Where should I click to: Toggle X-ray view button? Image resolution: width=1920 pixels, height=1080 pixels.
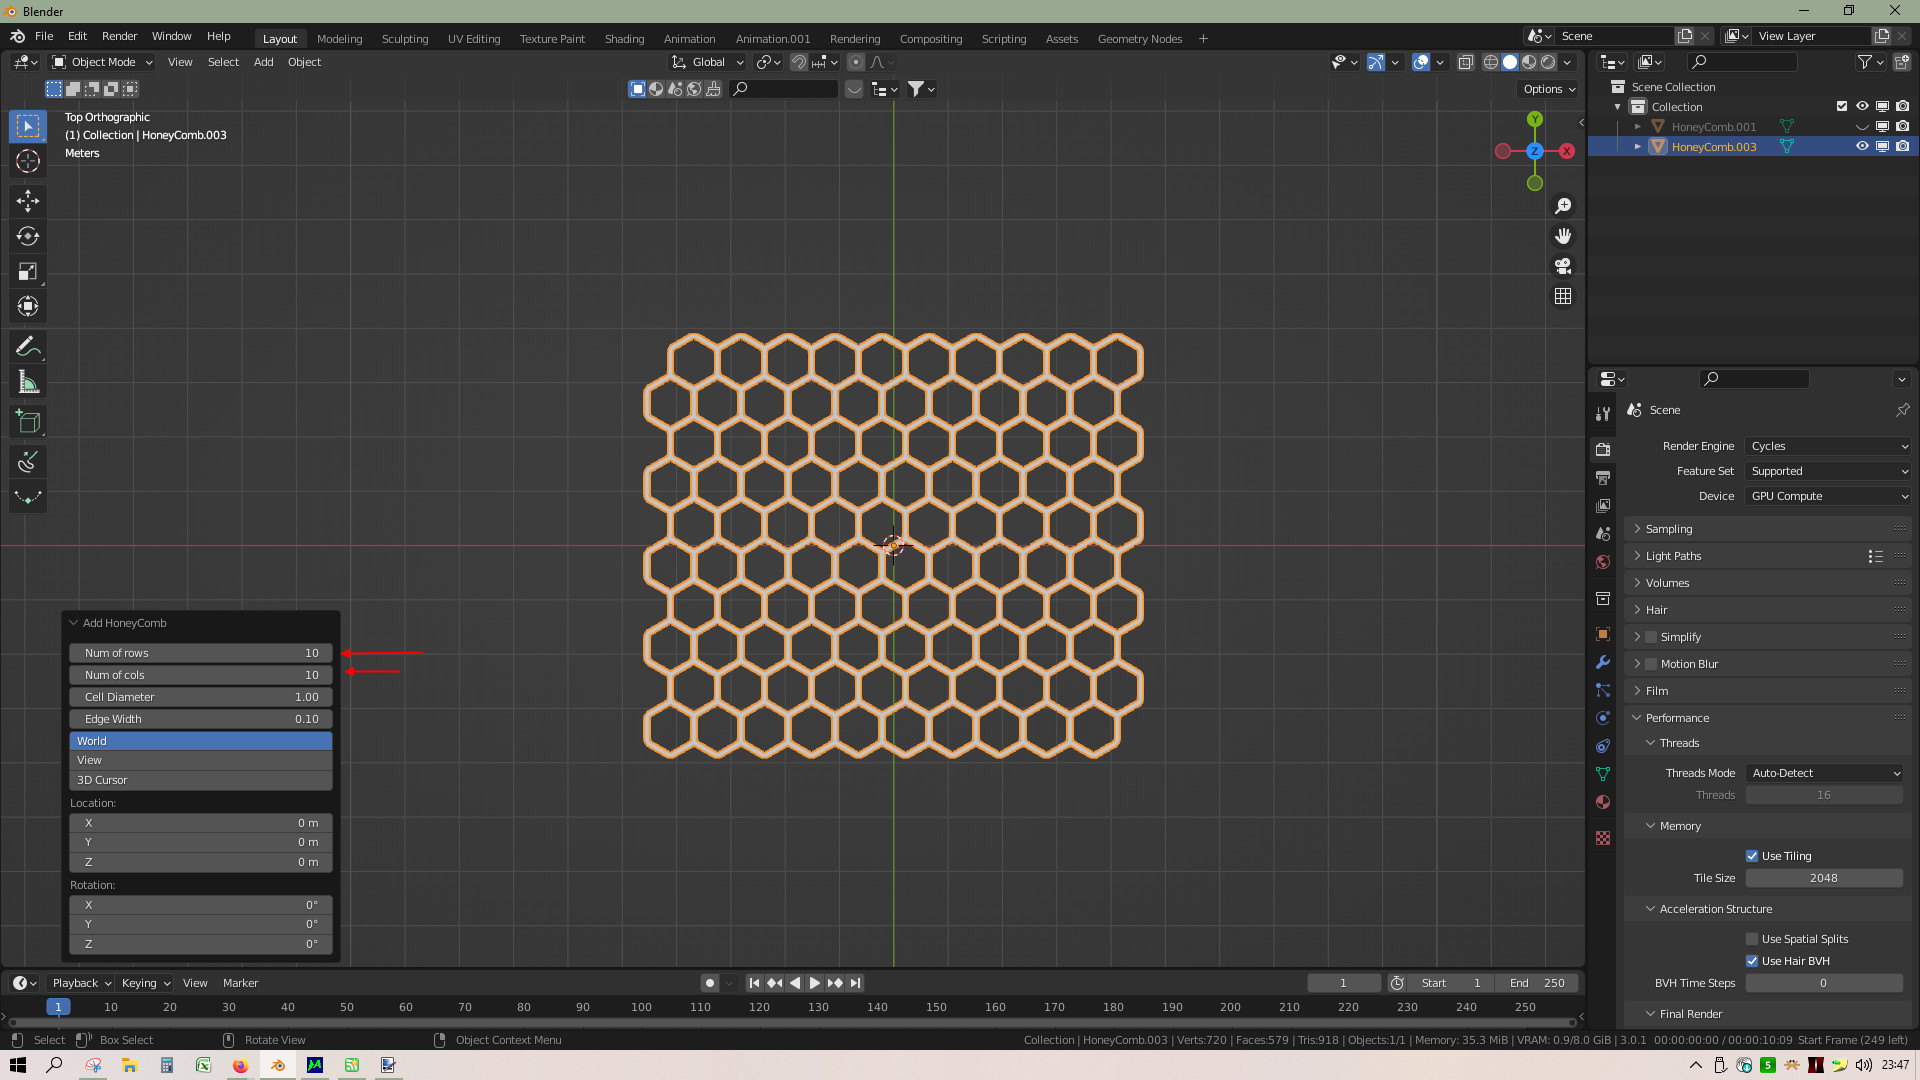[x=1466, y=62]
